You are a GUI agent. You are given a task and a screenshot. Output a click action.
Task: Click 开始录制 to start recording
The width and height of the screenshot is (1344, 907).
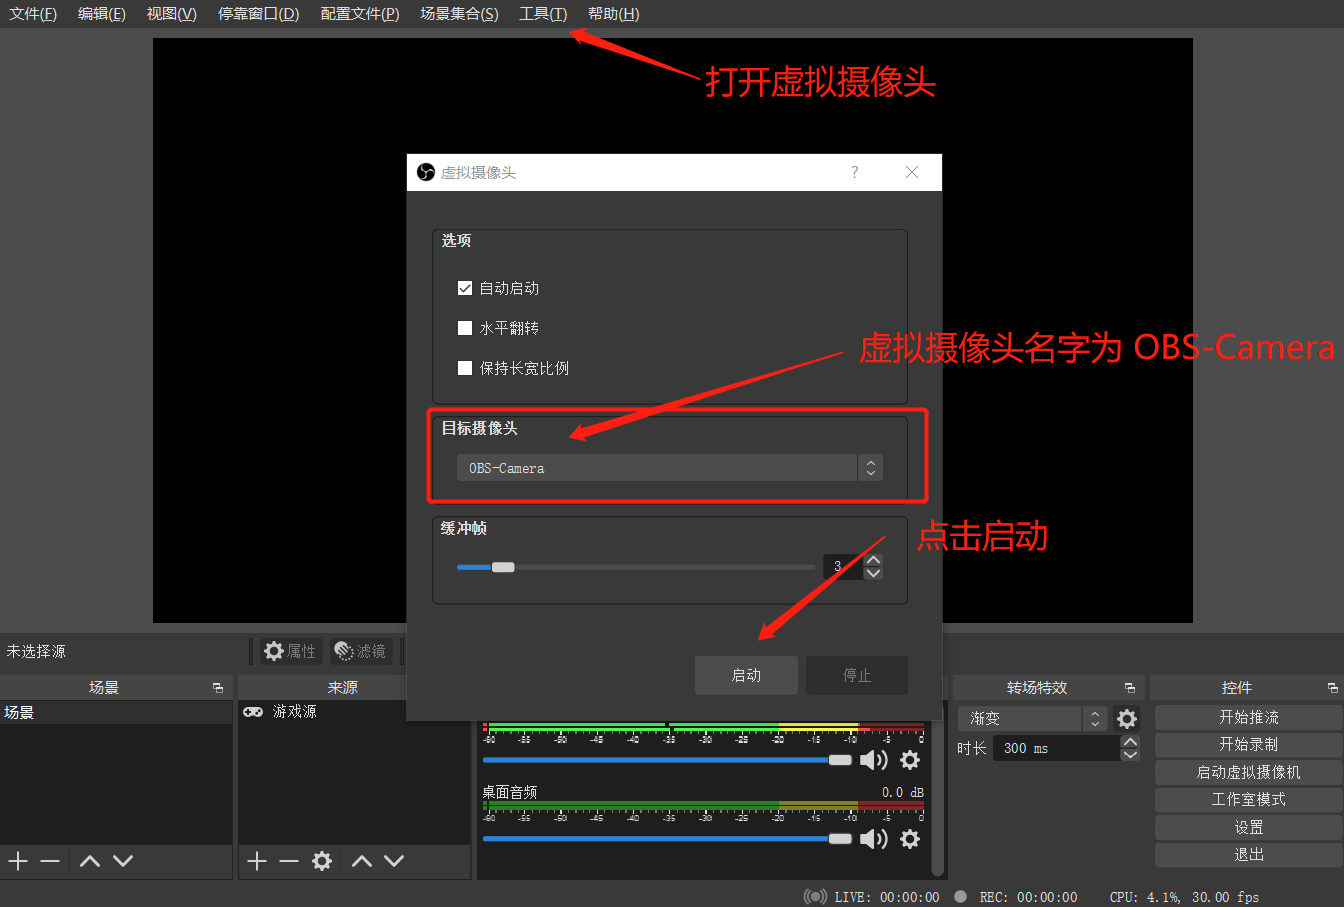pos(1248,745)
